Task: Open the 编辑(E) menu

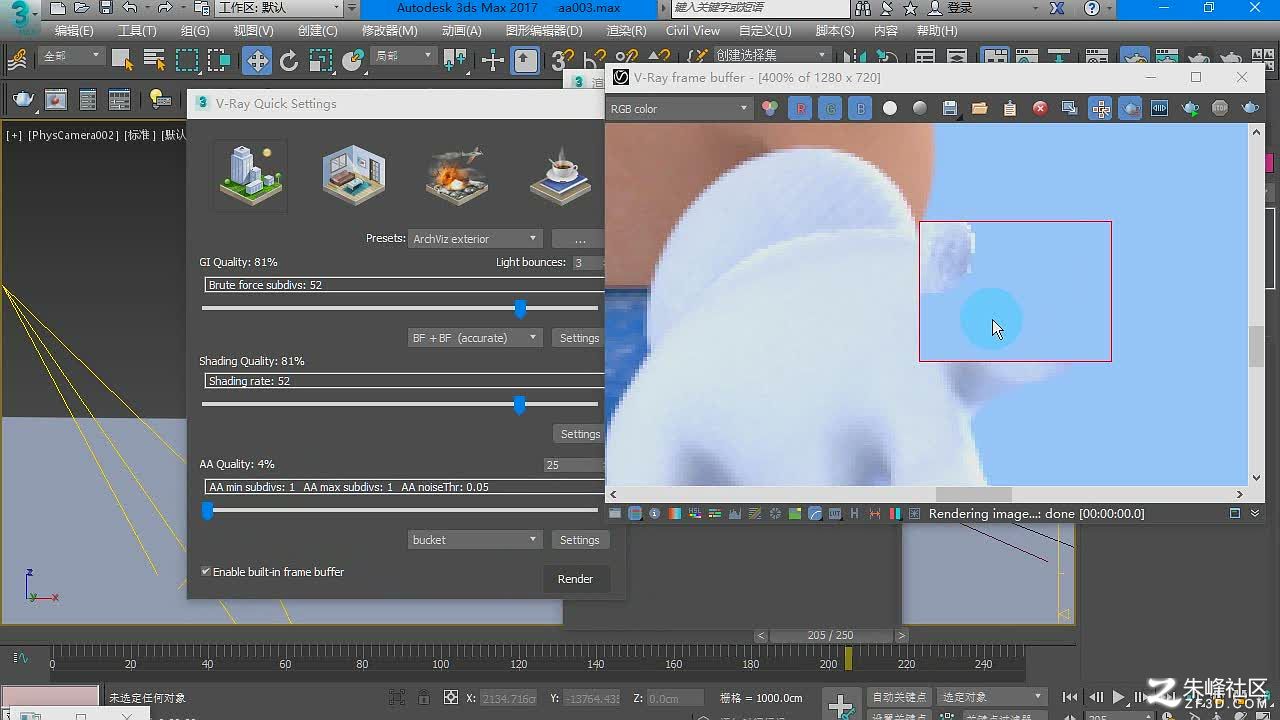Action: click(x=74, y=31)
